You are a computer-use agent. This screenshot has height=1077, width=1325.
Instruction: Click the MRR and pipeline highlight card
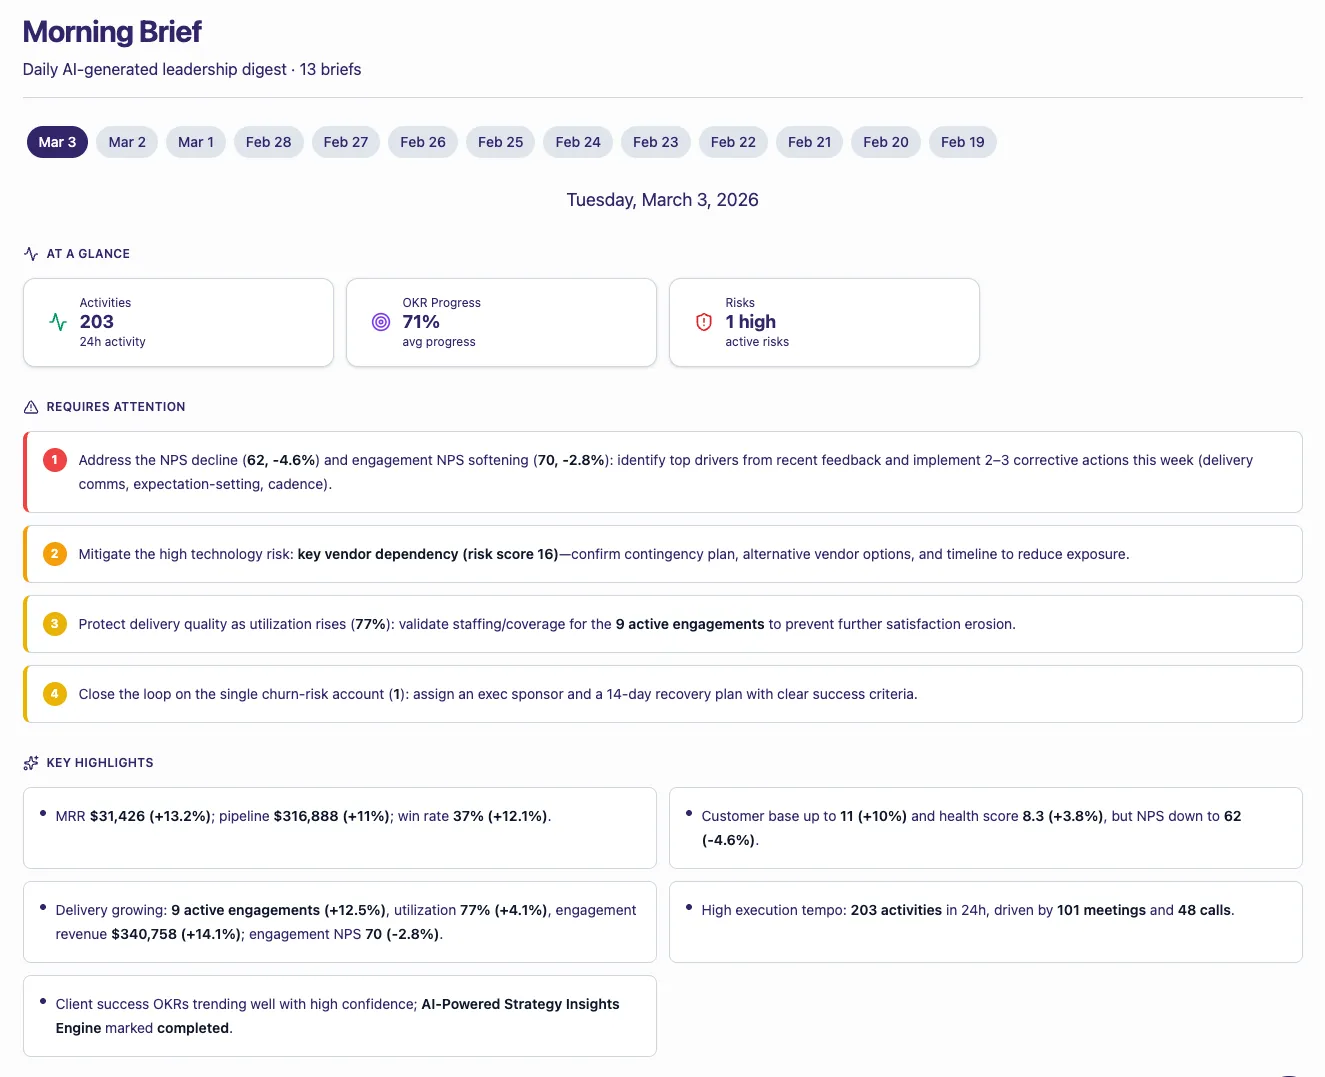[340, 828]
